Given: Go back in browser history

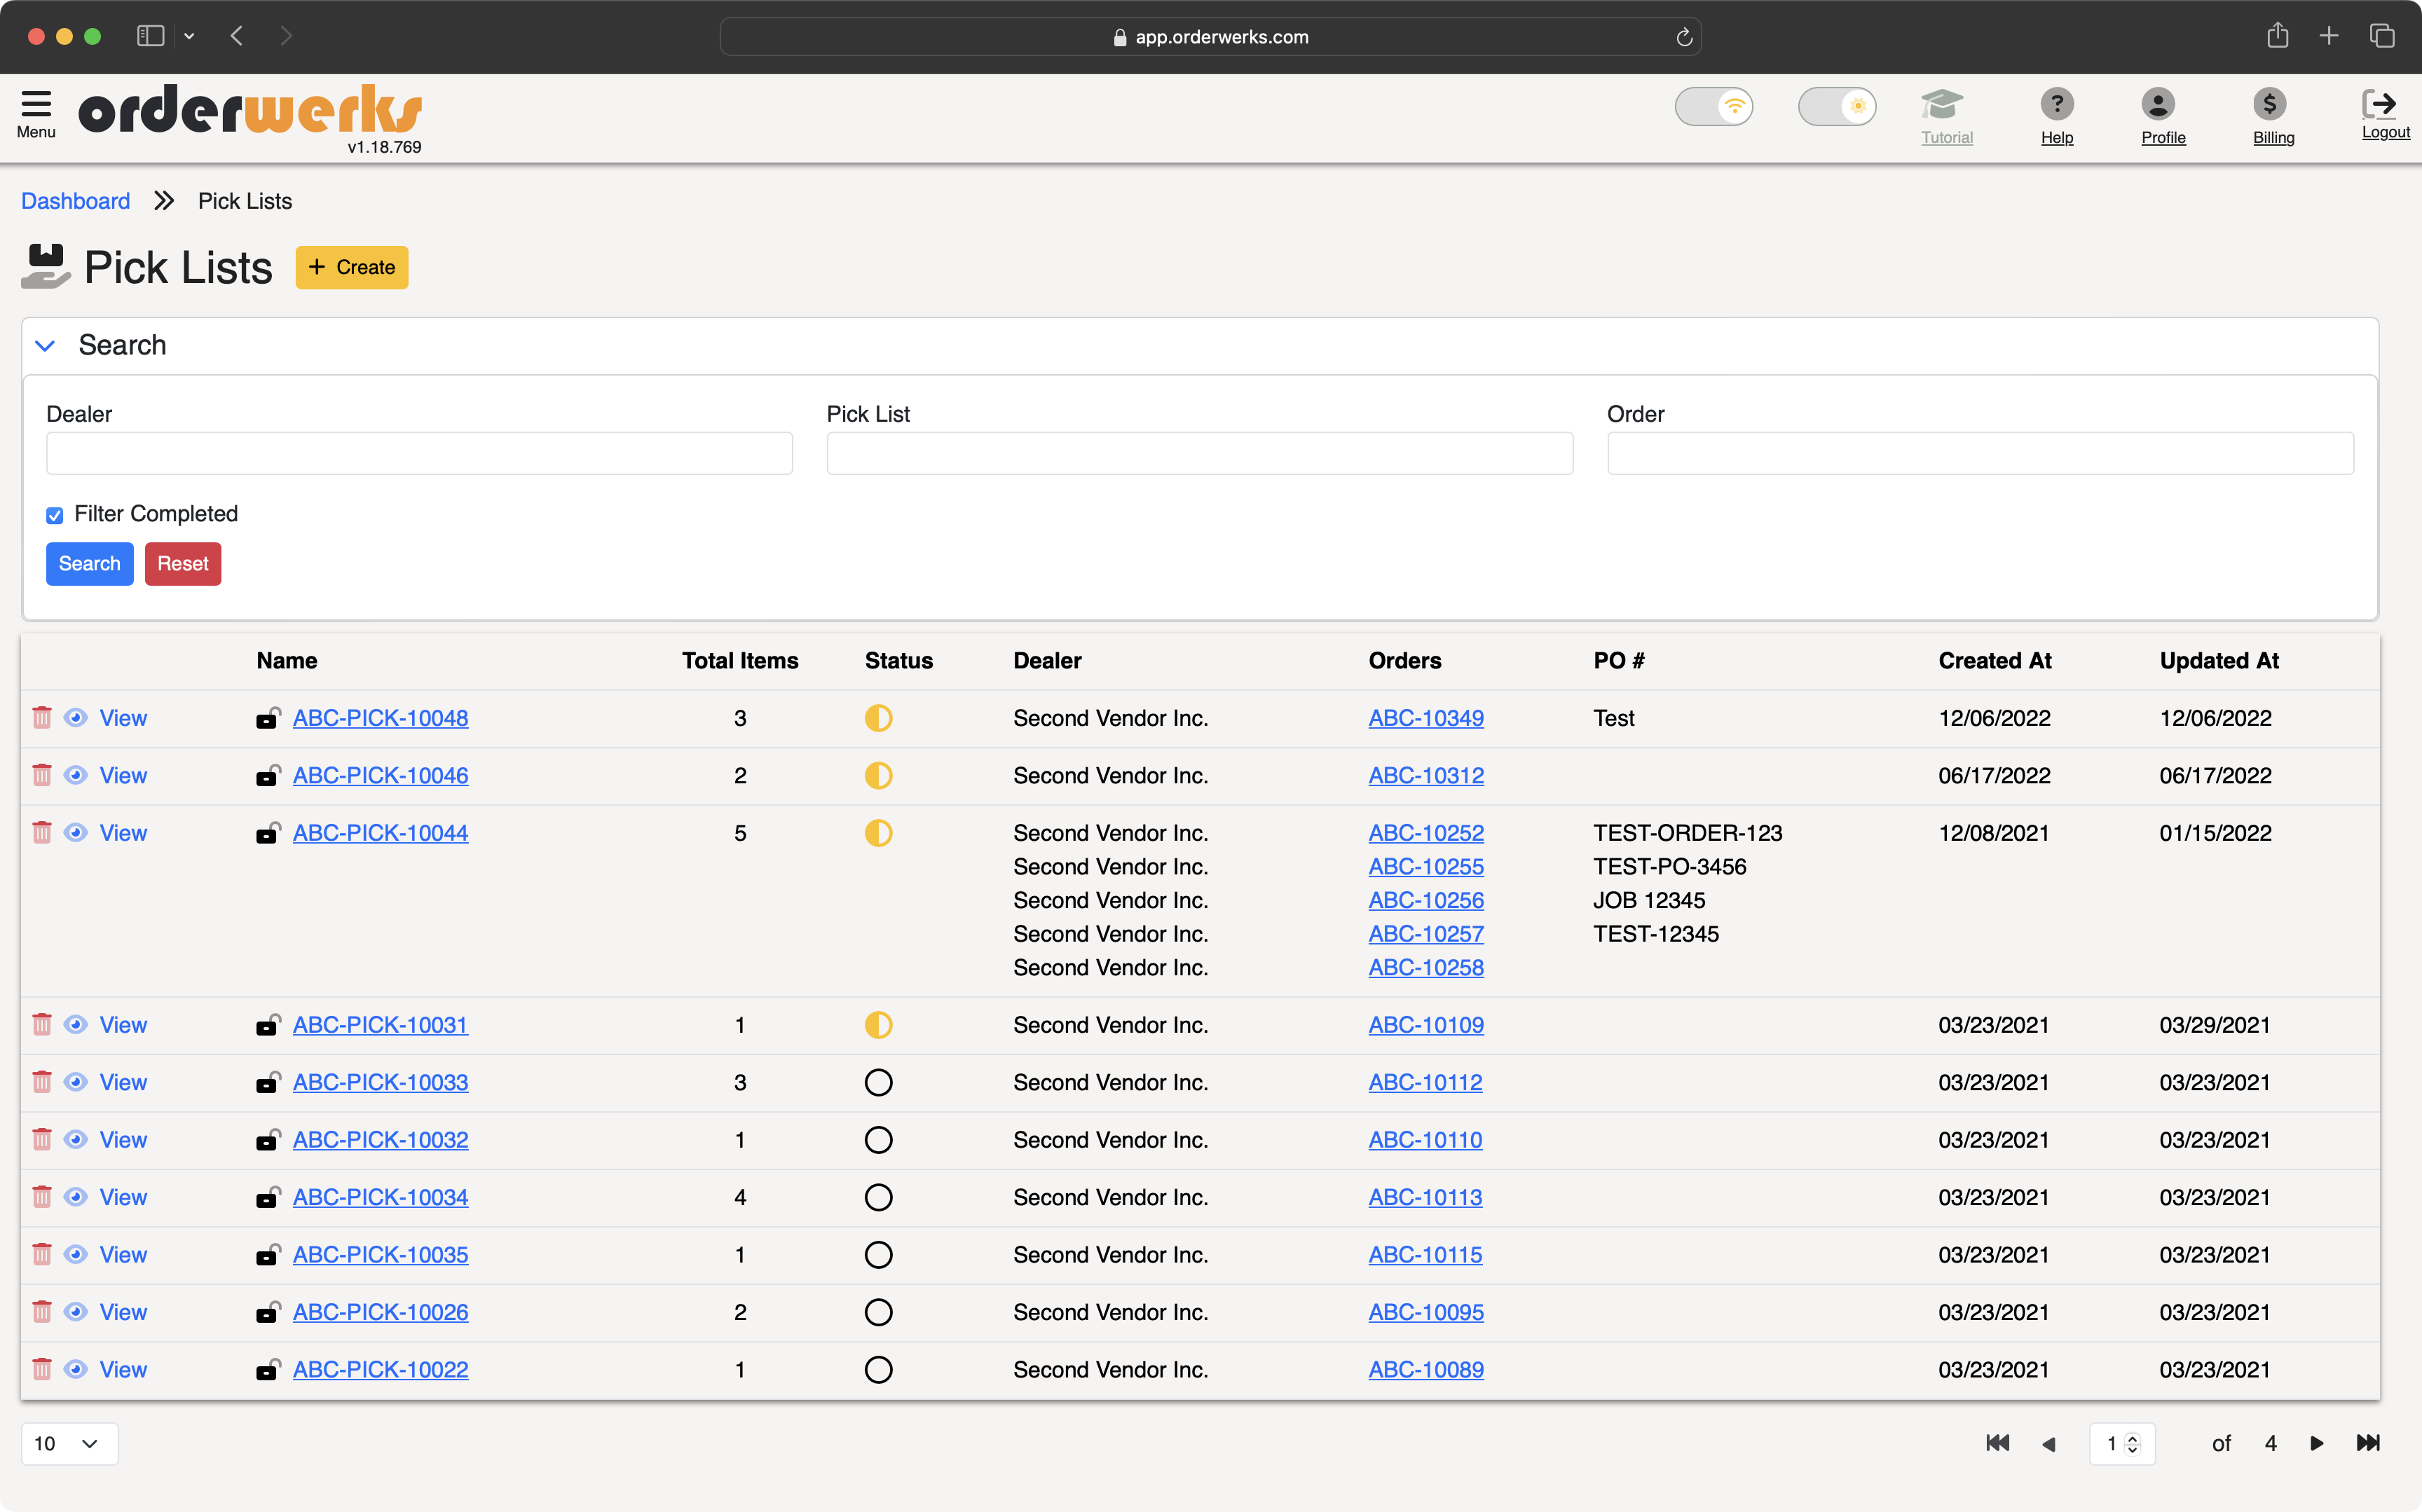Looking at the screenshot, I should pos(237,36).
